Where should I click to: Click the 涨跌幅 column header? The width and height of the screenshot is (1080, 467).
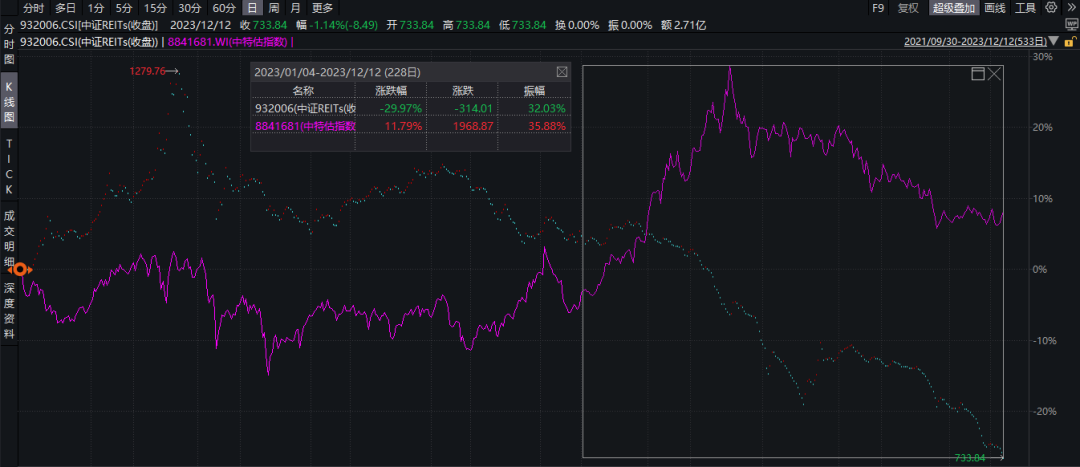pos(391,90)
